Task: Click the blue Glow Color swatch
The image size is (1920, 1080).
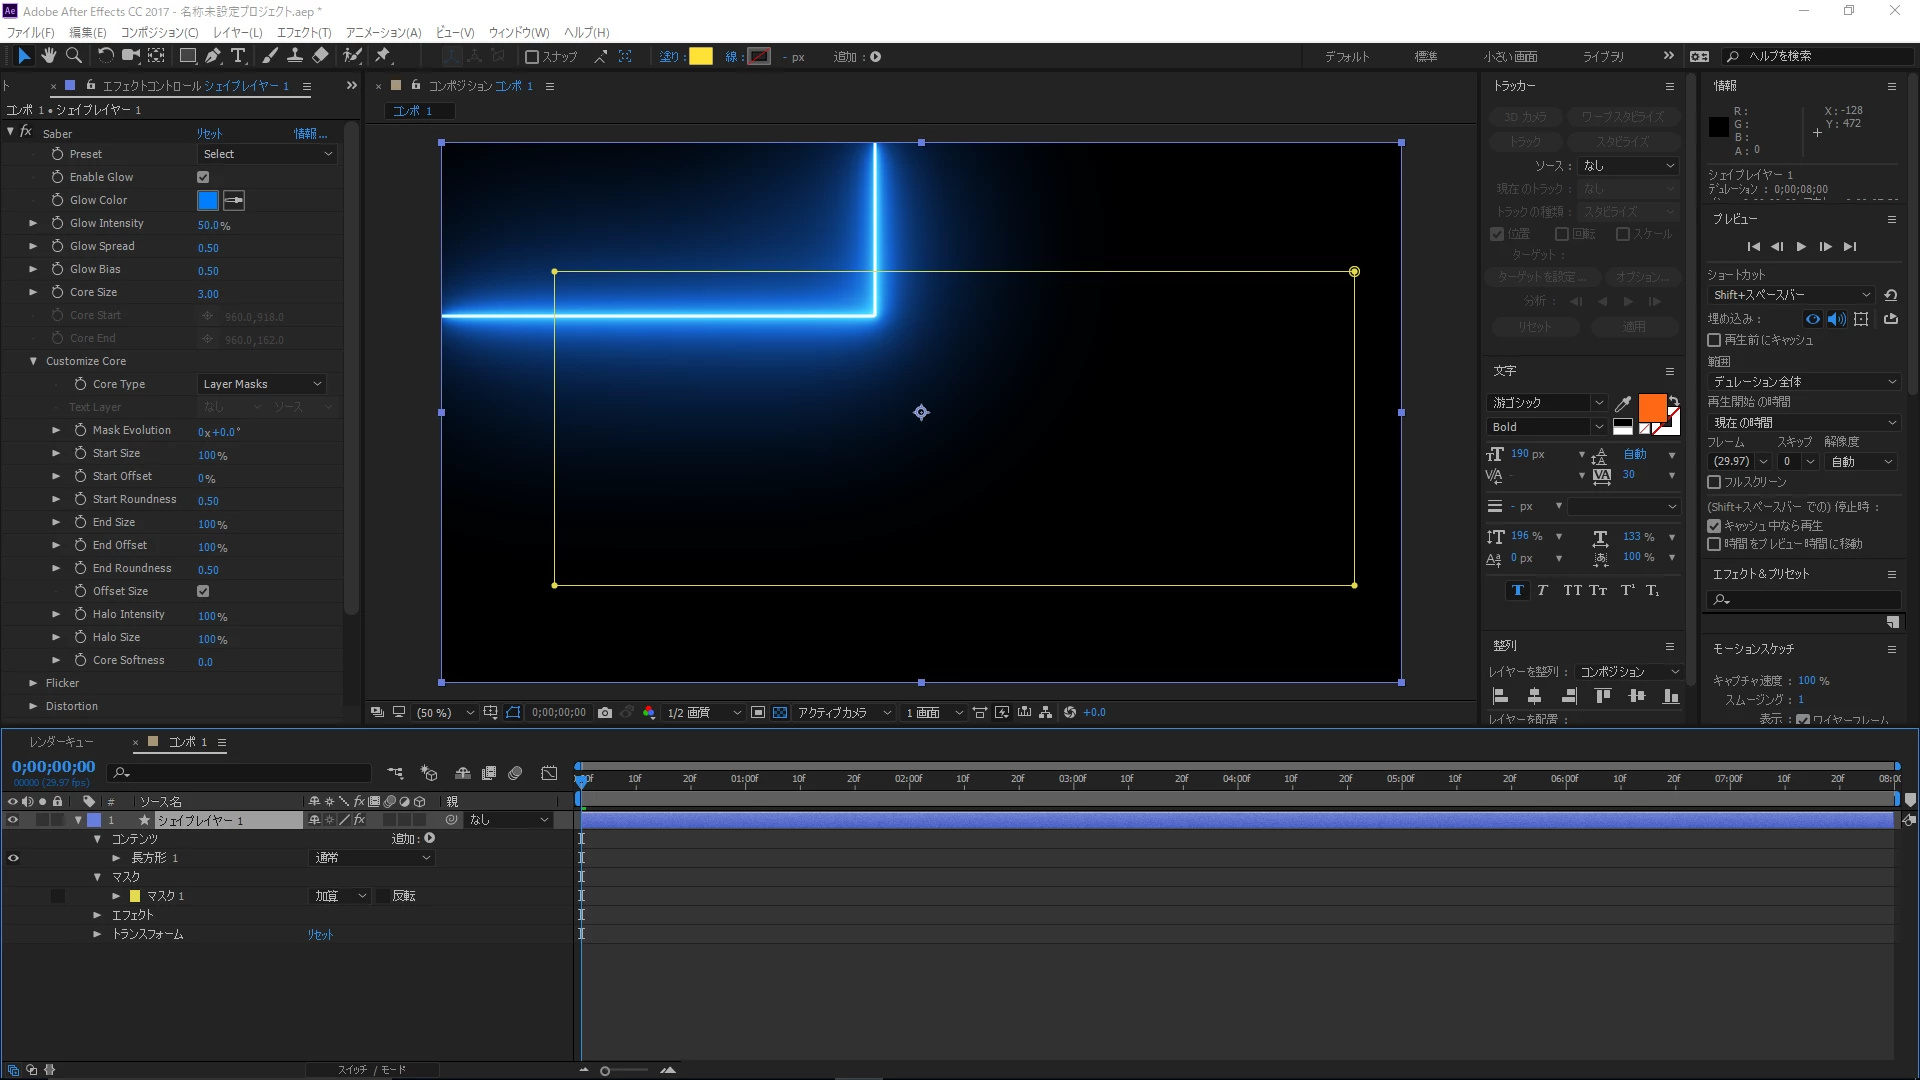Action: (x=208, y=201)
